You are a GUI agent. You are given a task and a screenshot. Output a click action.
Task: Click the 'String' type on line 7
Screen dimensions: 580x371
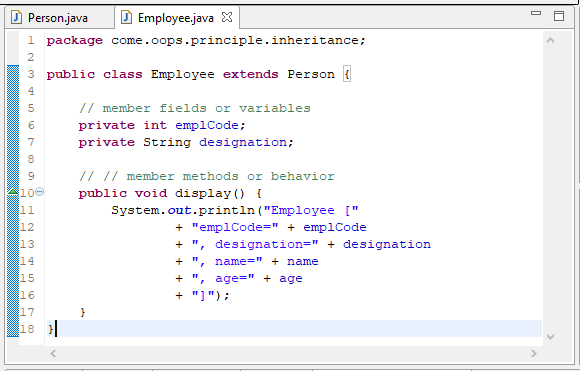tap(167, 142)
